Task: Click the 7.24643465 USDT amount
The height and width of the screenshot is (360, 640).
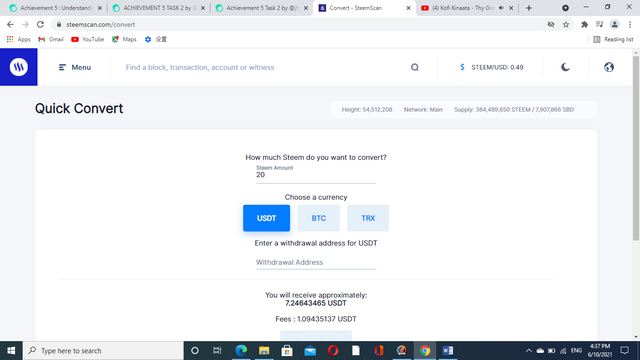Action: coord(316,303)
